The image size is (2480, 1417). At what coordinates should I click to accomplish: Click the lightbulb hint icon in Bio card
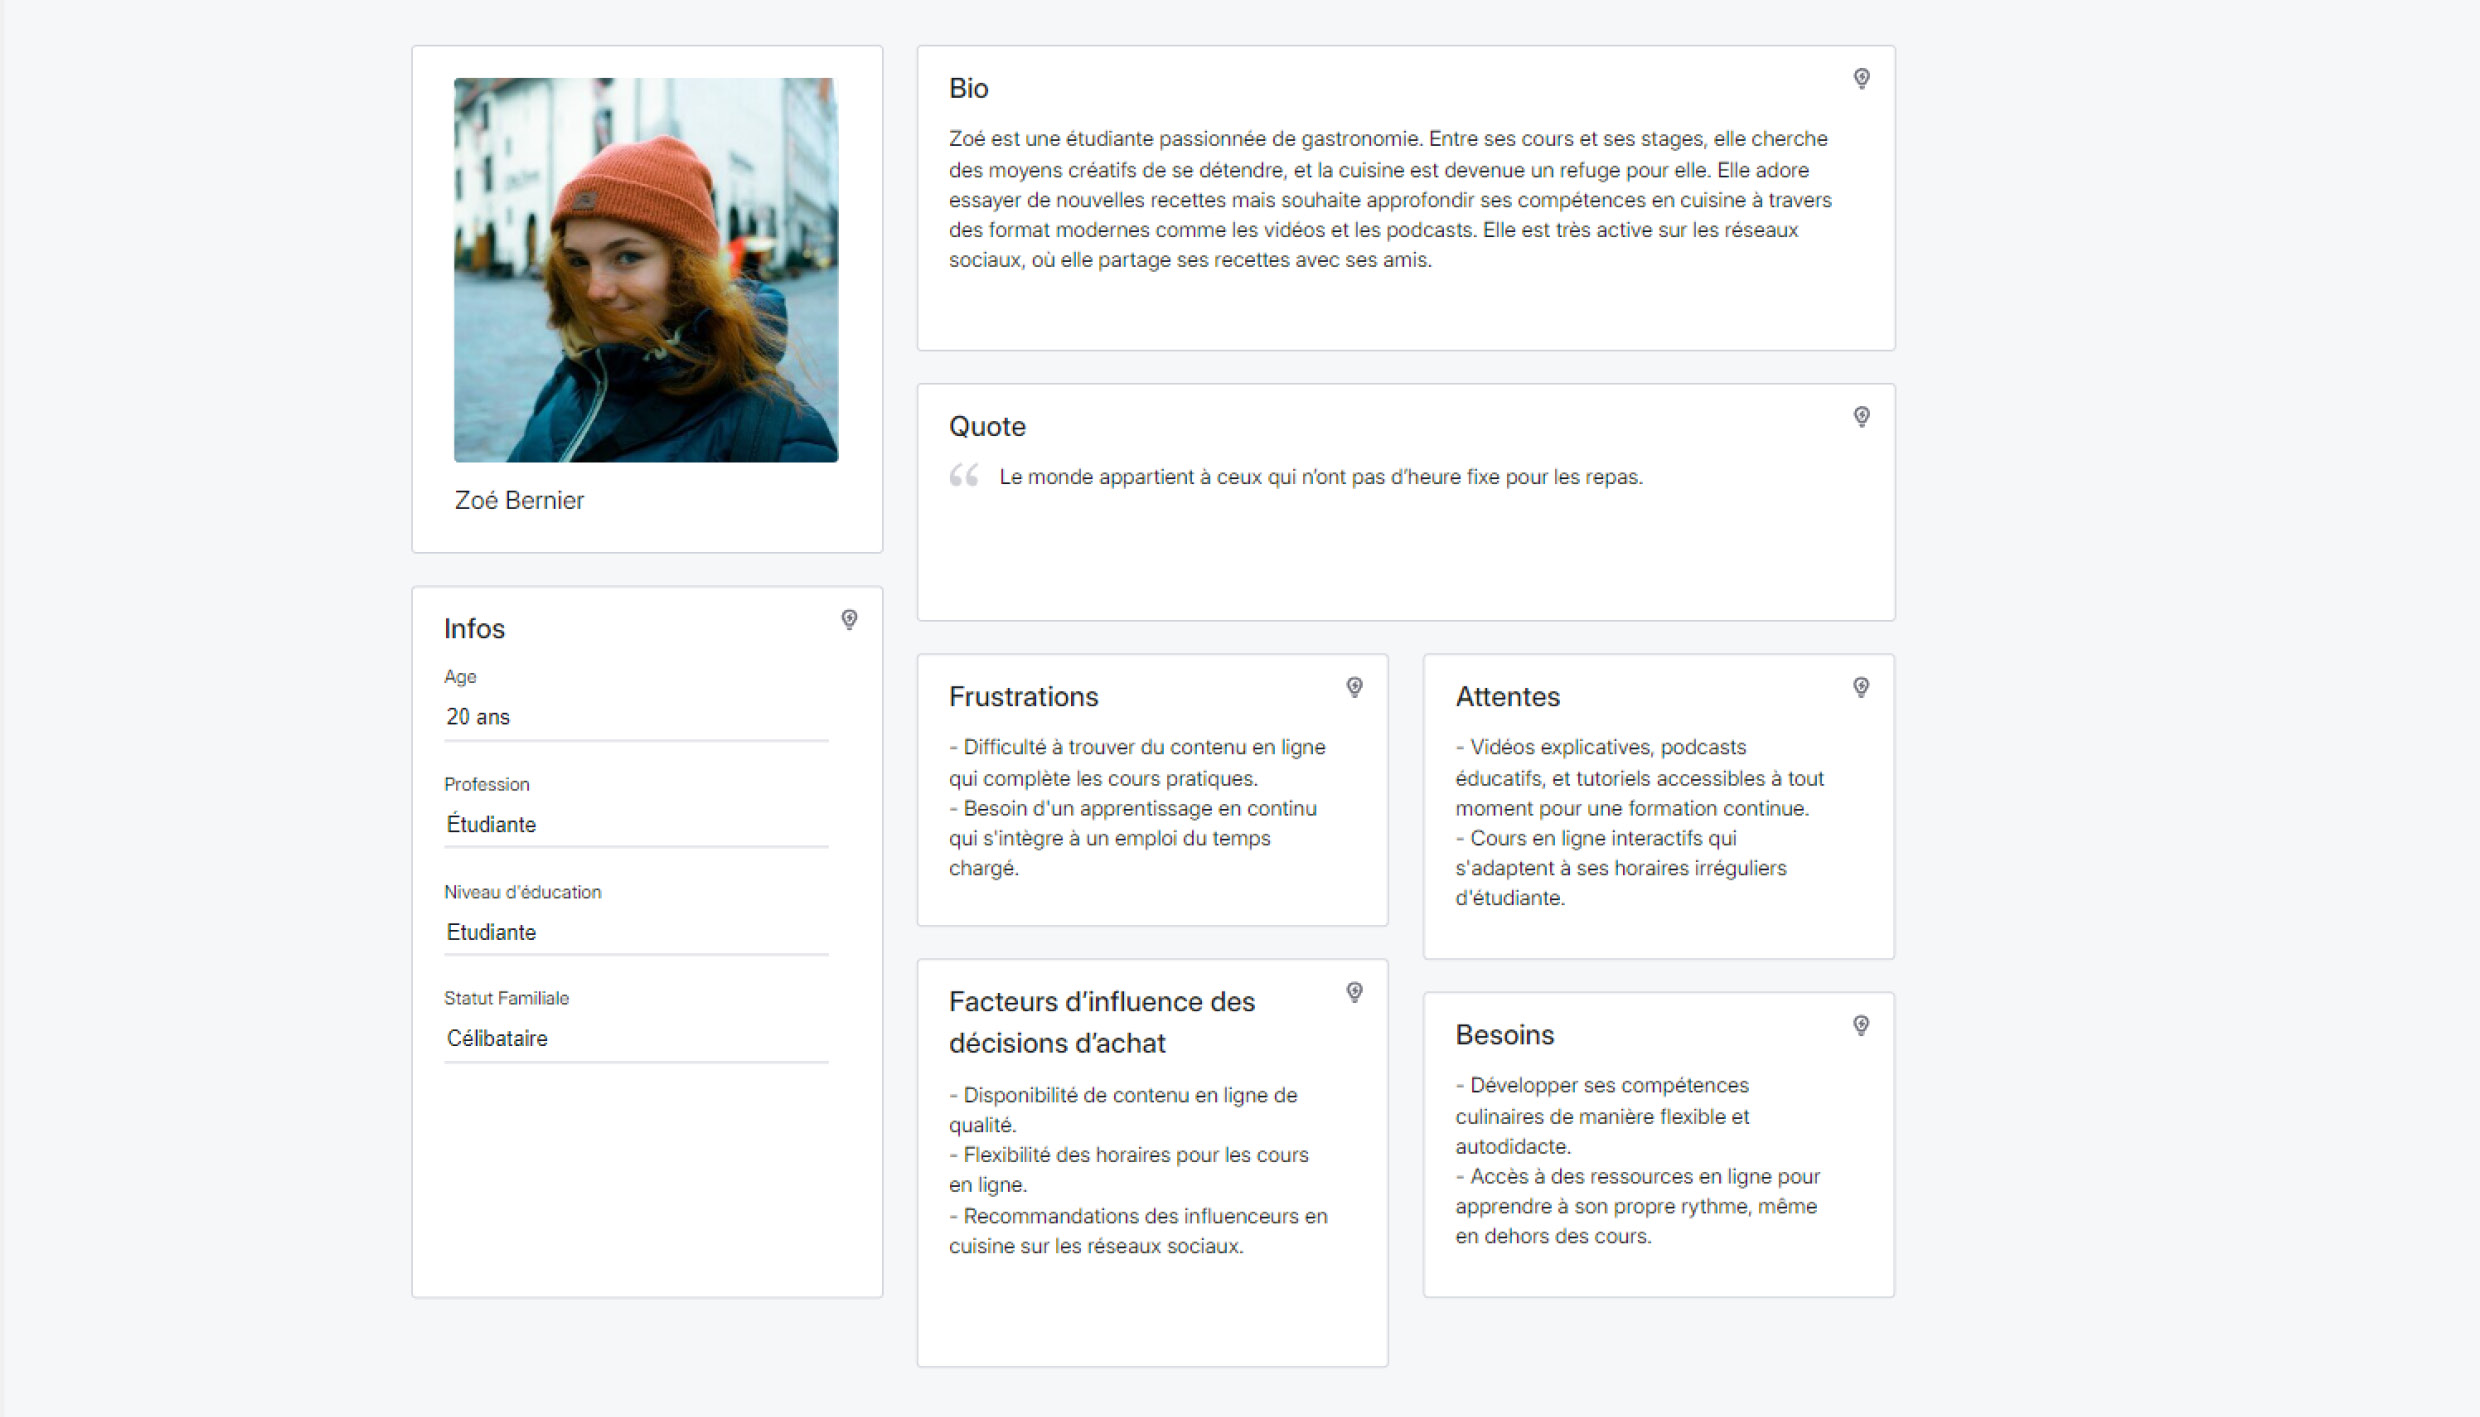(1861, 79)
